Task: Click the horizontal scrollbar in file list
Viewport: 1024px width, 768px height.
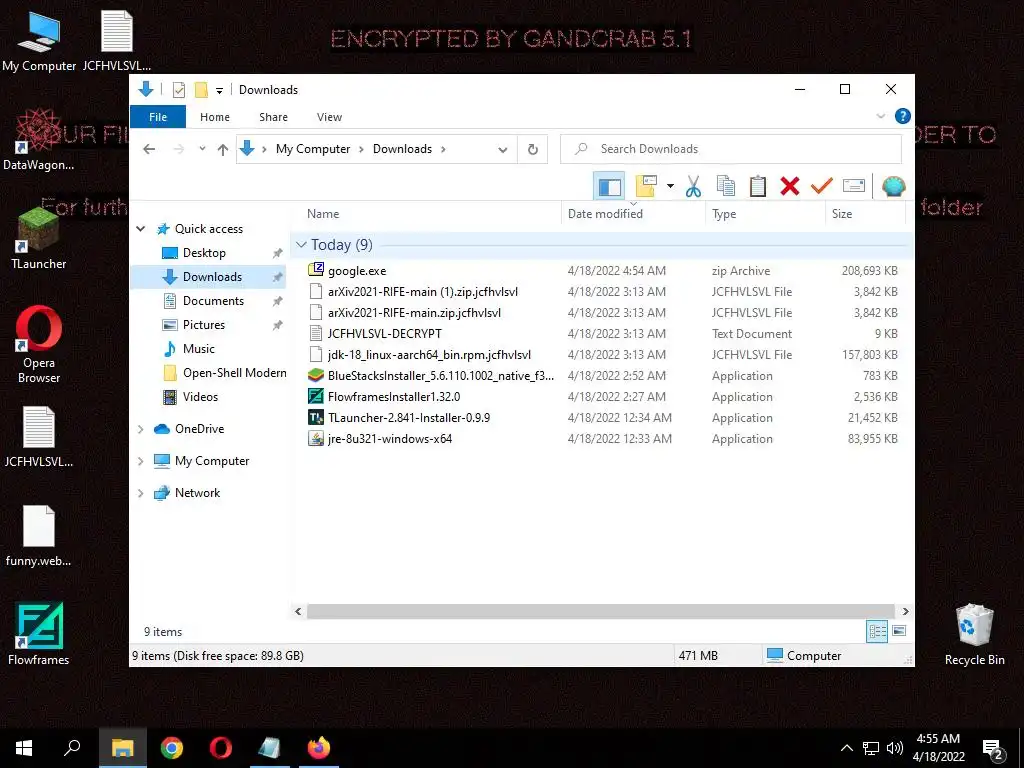Action: 600,611
